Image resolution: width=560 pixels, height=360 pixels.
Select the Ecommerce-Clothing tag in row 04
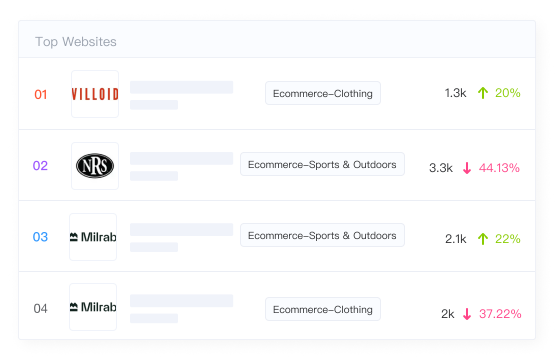[323, 309]
